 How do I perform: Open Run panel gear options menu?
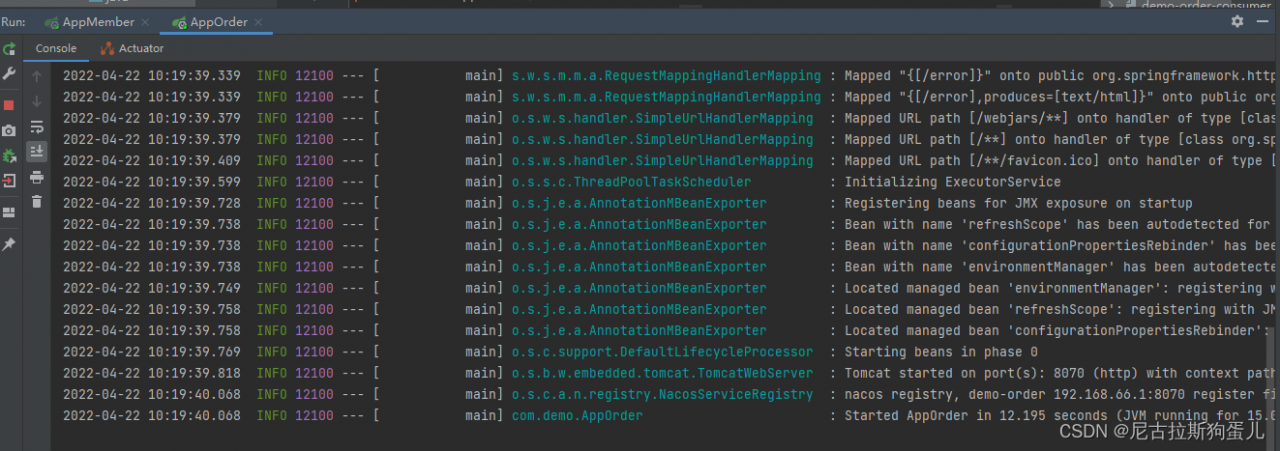point(1237,21)
